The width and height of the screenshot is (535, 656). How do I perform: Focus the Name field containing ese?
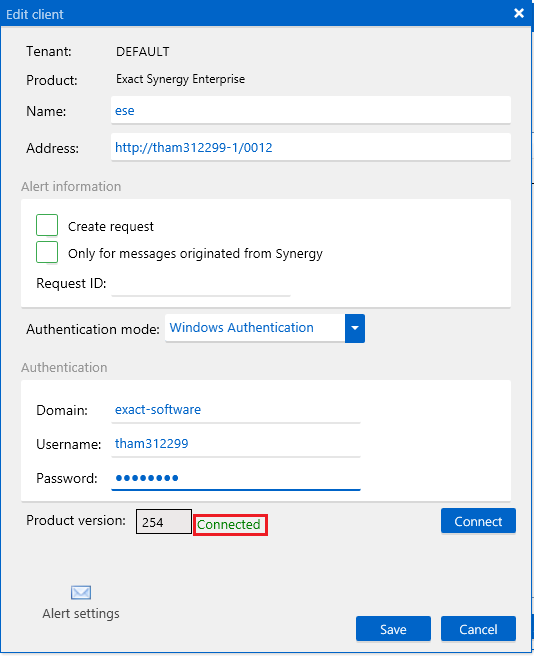[x=311, y=110]
